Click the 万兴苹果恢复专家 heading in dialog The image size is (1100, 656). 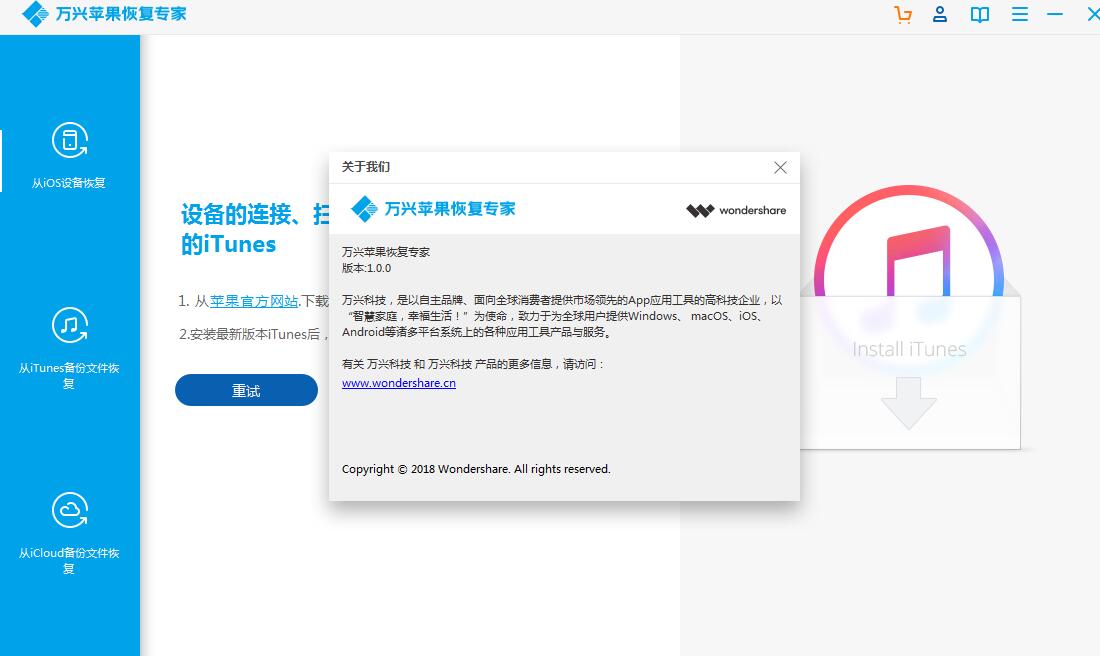pos(450,208)
